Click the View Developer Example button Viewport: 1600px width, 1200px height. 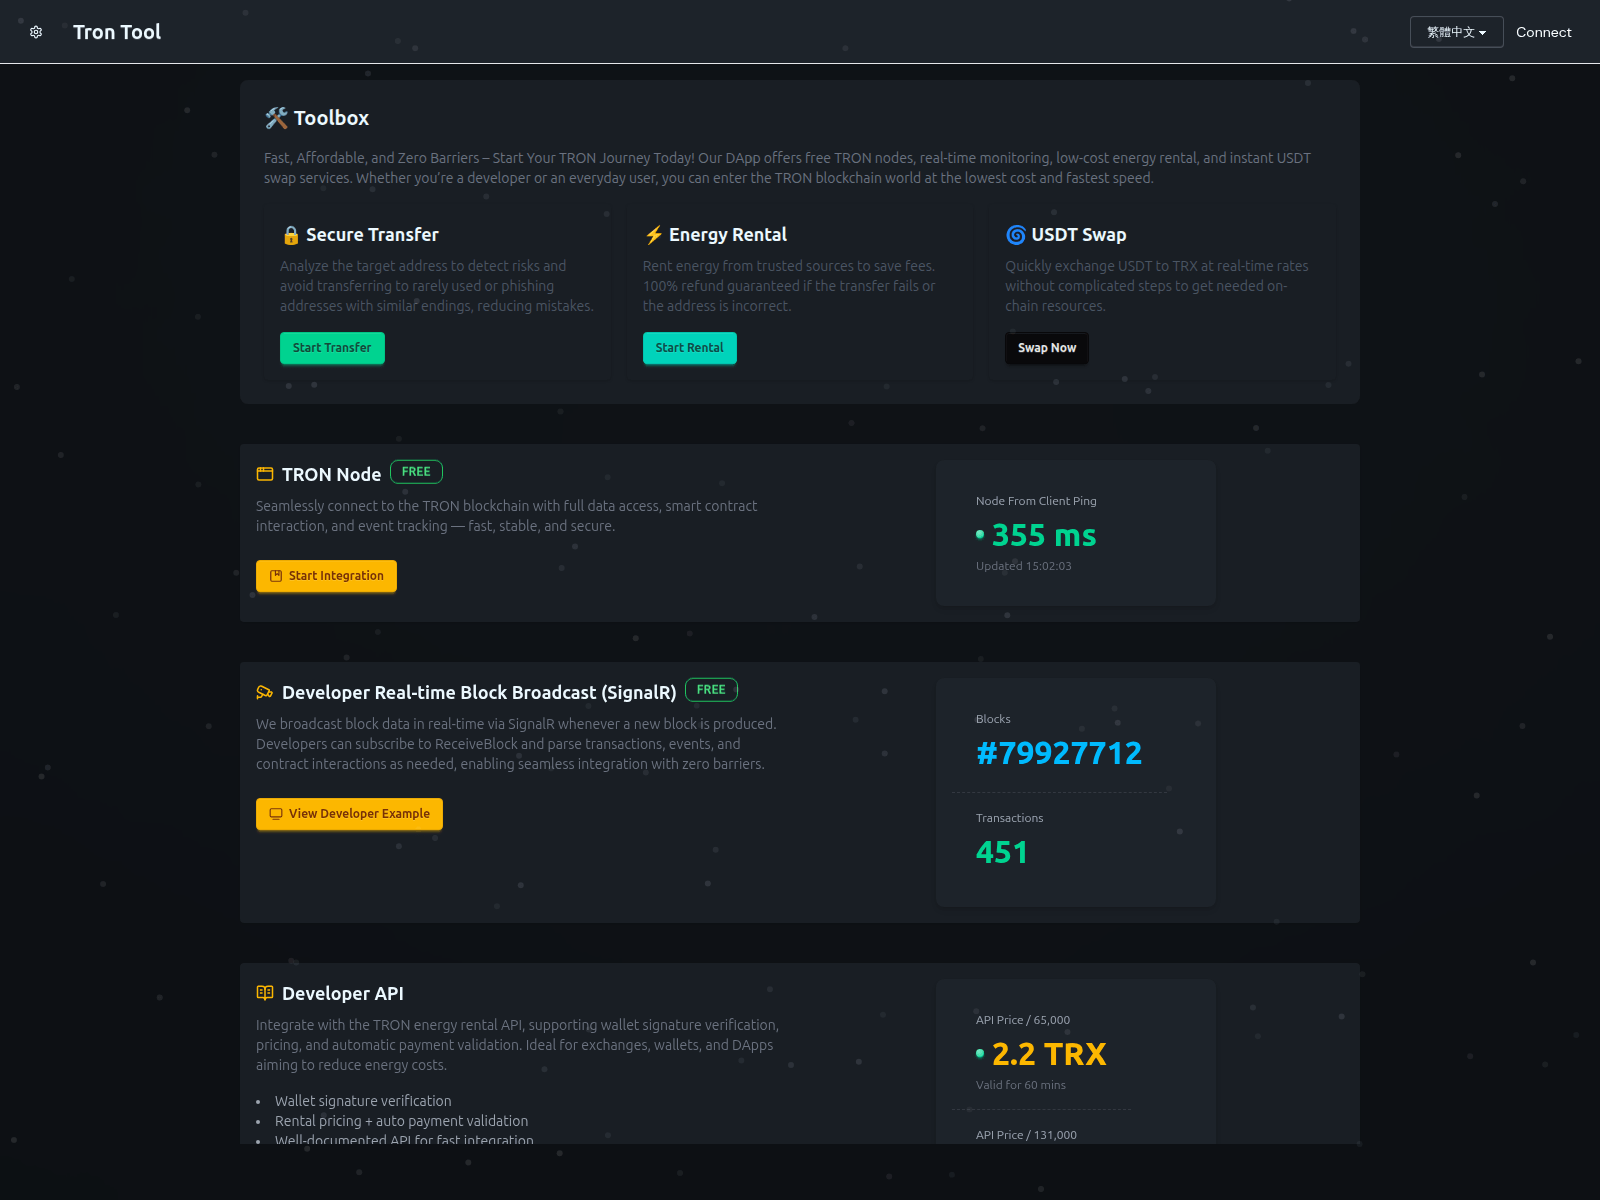[349, 814]
